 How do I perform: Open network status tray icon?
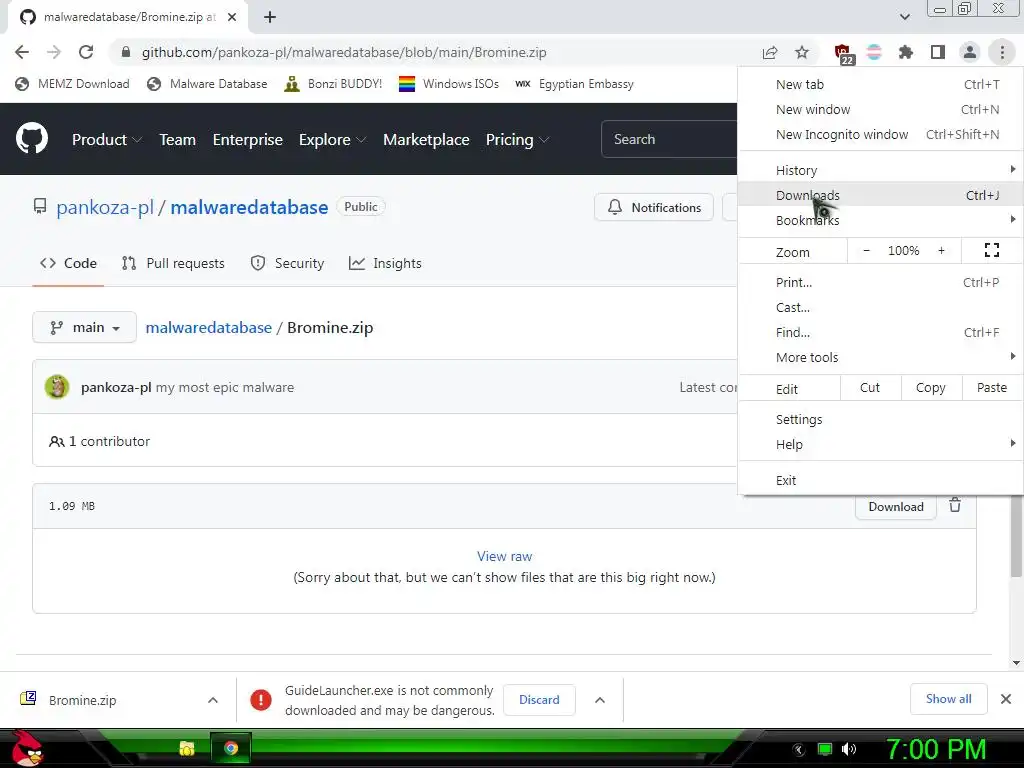click(825, 749)
